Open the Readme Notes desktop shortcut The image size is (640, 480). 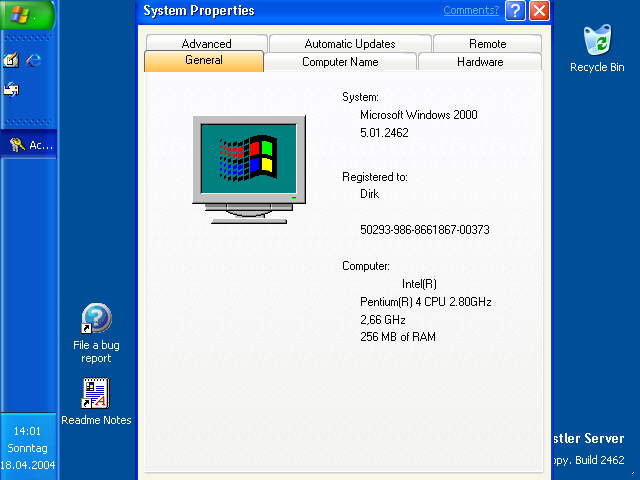pos(96,402)
